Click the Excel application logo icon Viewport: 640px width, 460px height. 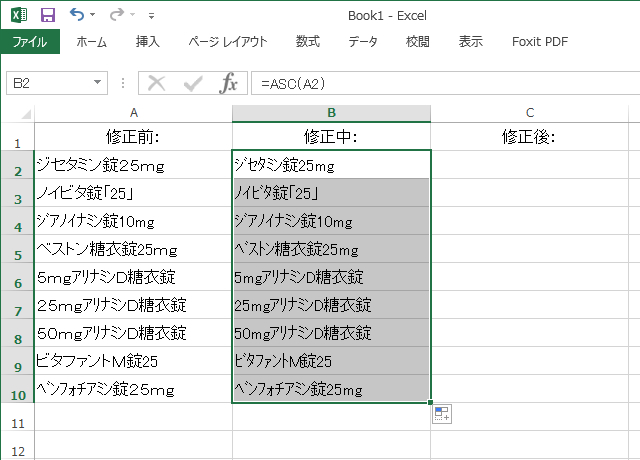[19, 15]
